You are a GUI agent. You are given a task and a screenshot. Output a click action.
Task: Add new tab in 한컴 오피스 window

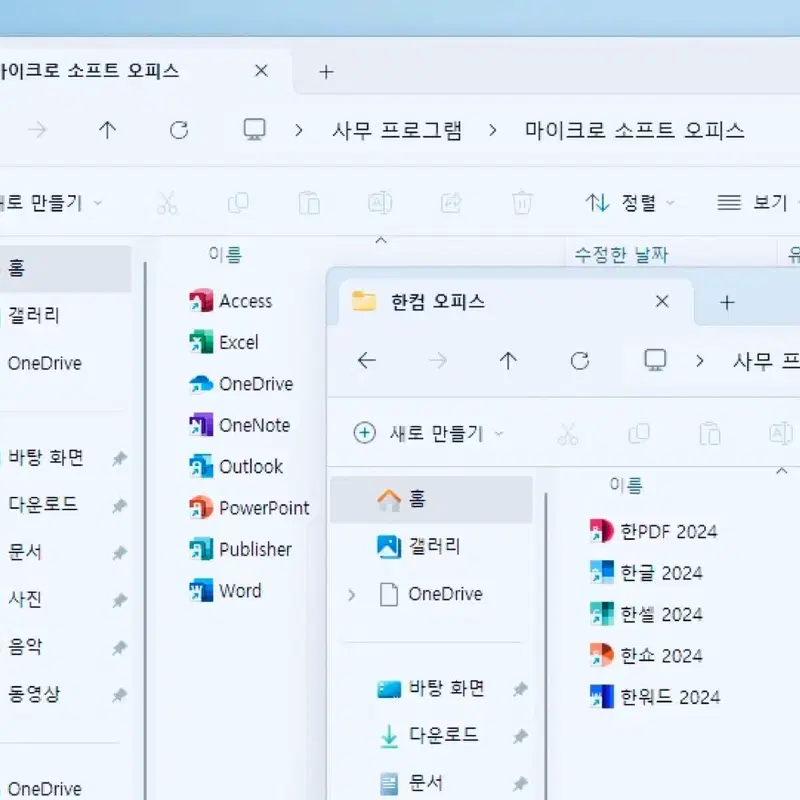point(727,303)
